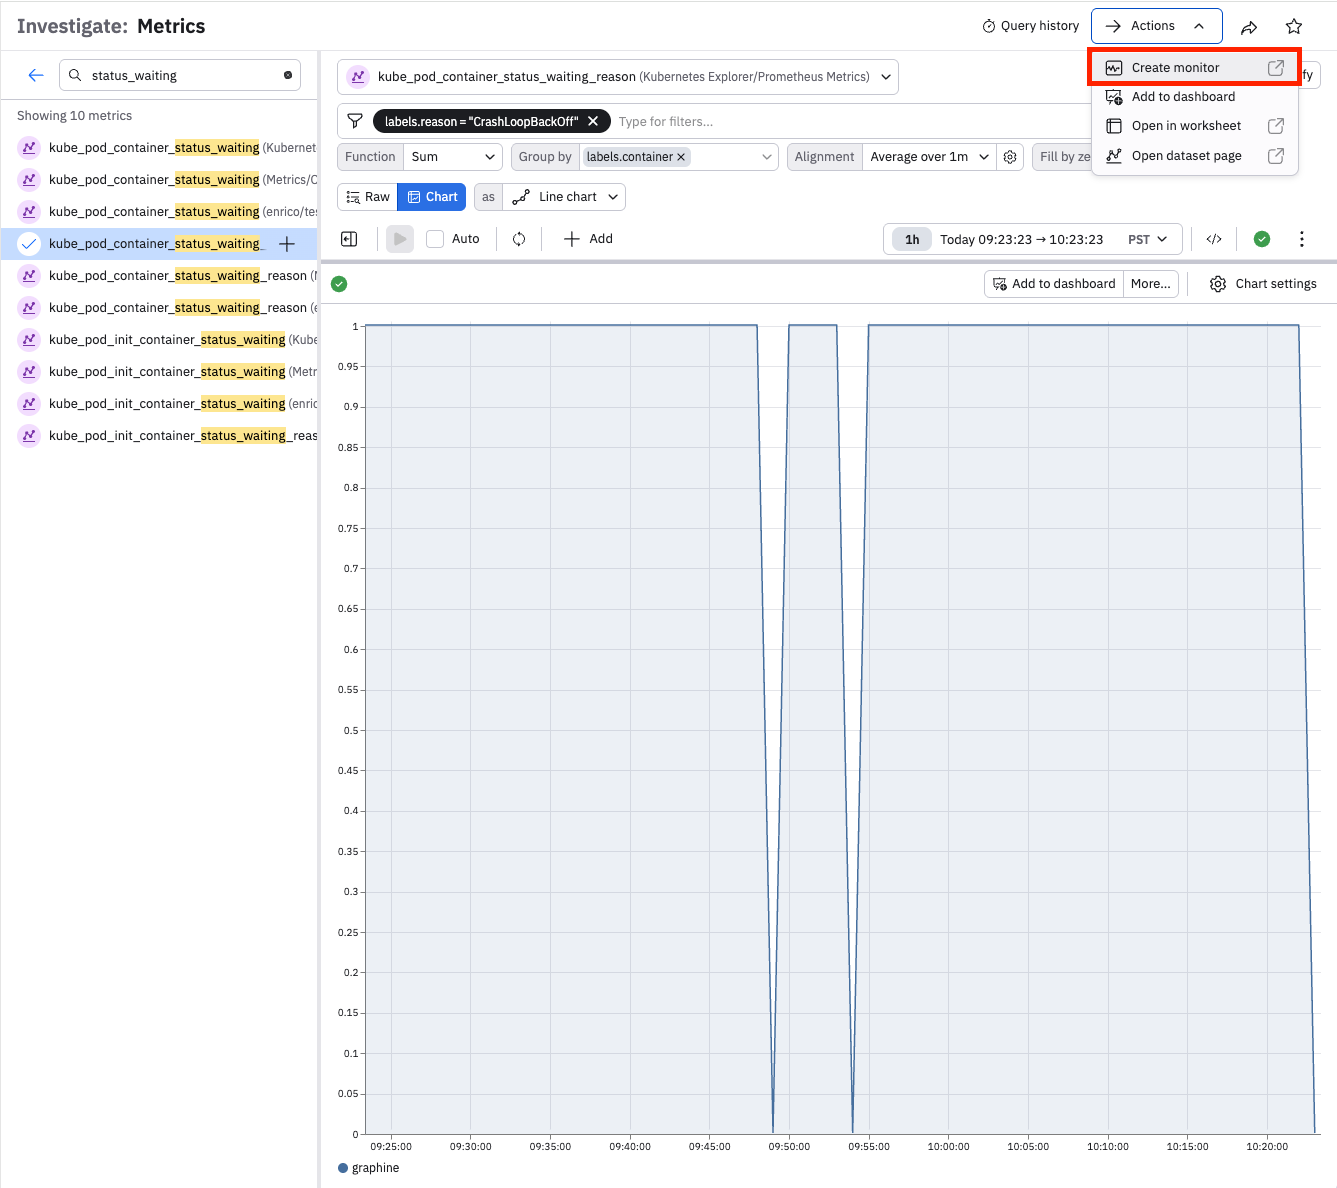The image size is (1337, 1188).
Task: Click external-link icon beside Create monitor
Action: pos(1276,68)
